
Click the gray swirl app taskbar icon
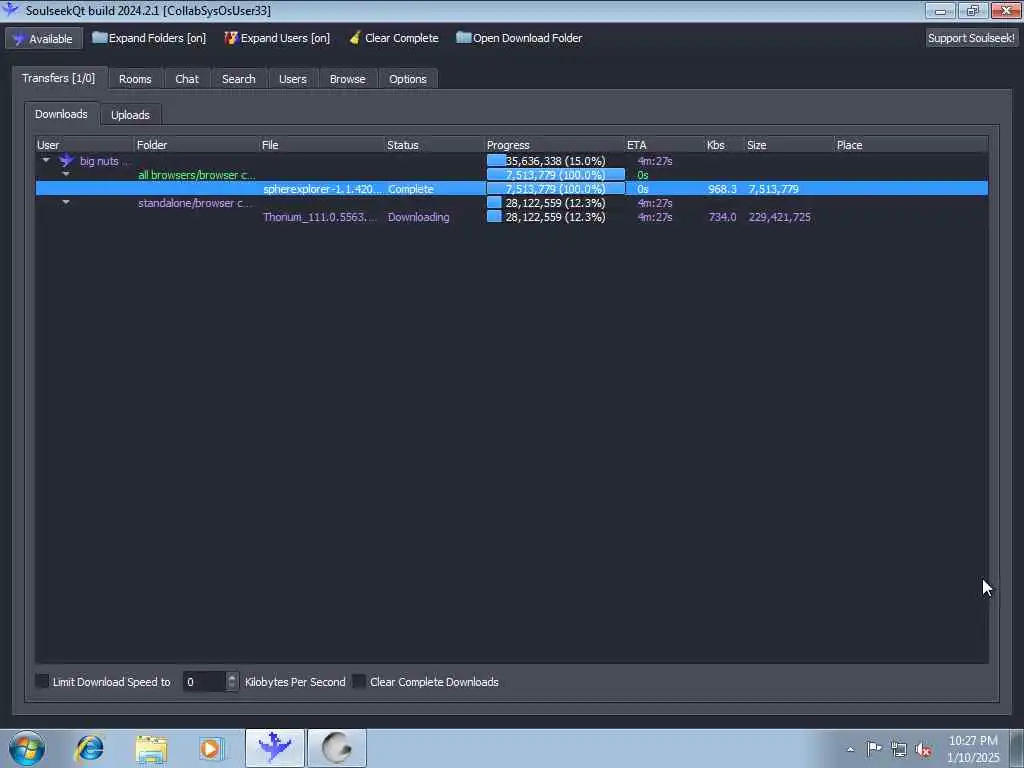coord(337,748)
